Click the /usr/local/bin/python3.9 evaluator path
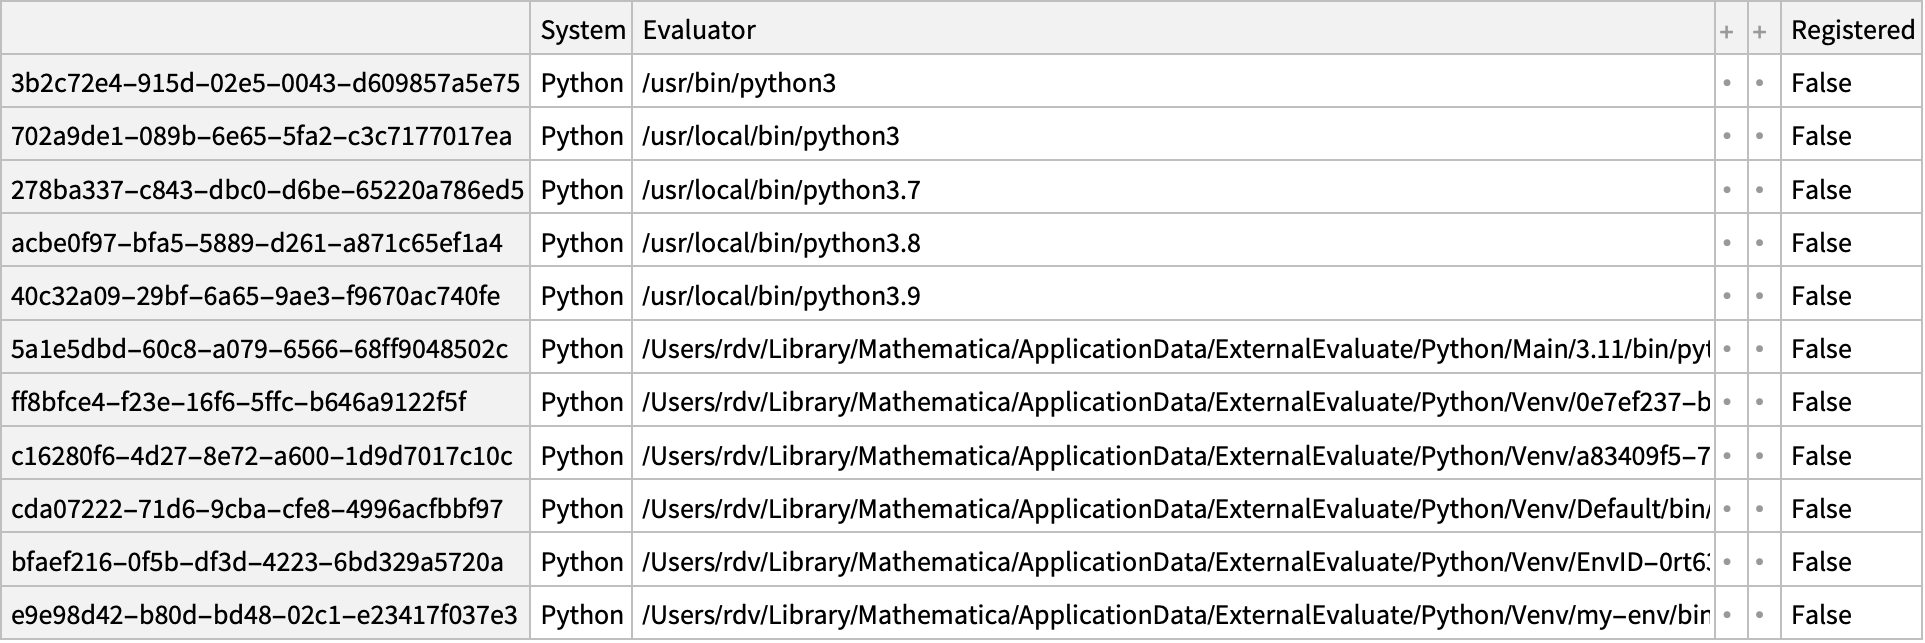Viewport: 1925px width, 643px height. click(781, 296)
